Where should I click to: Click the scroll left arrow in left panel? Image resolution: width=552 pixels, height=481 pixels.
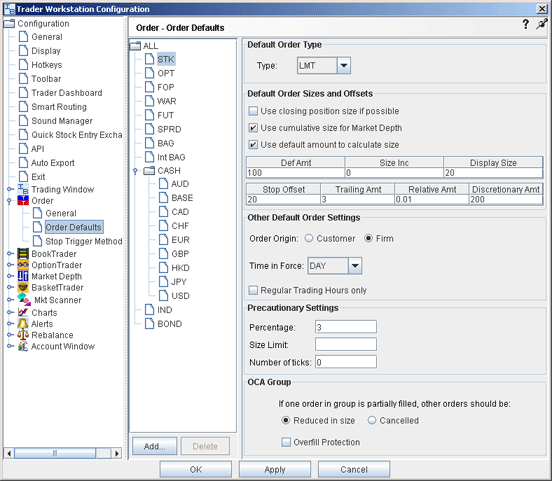tap(9, 453)
